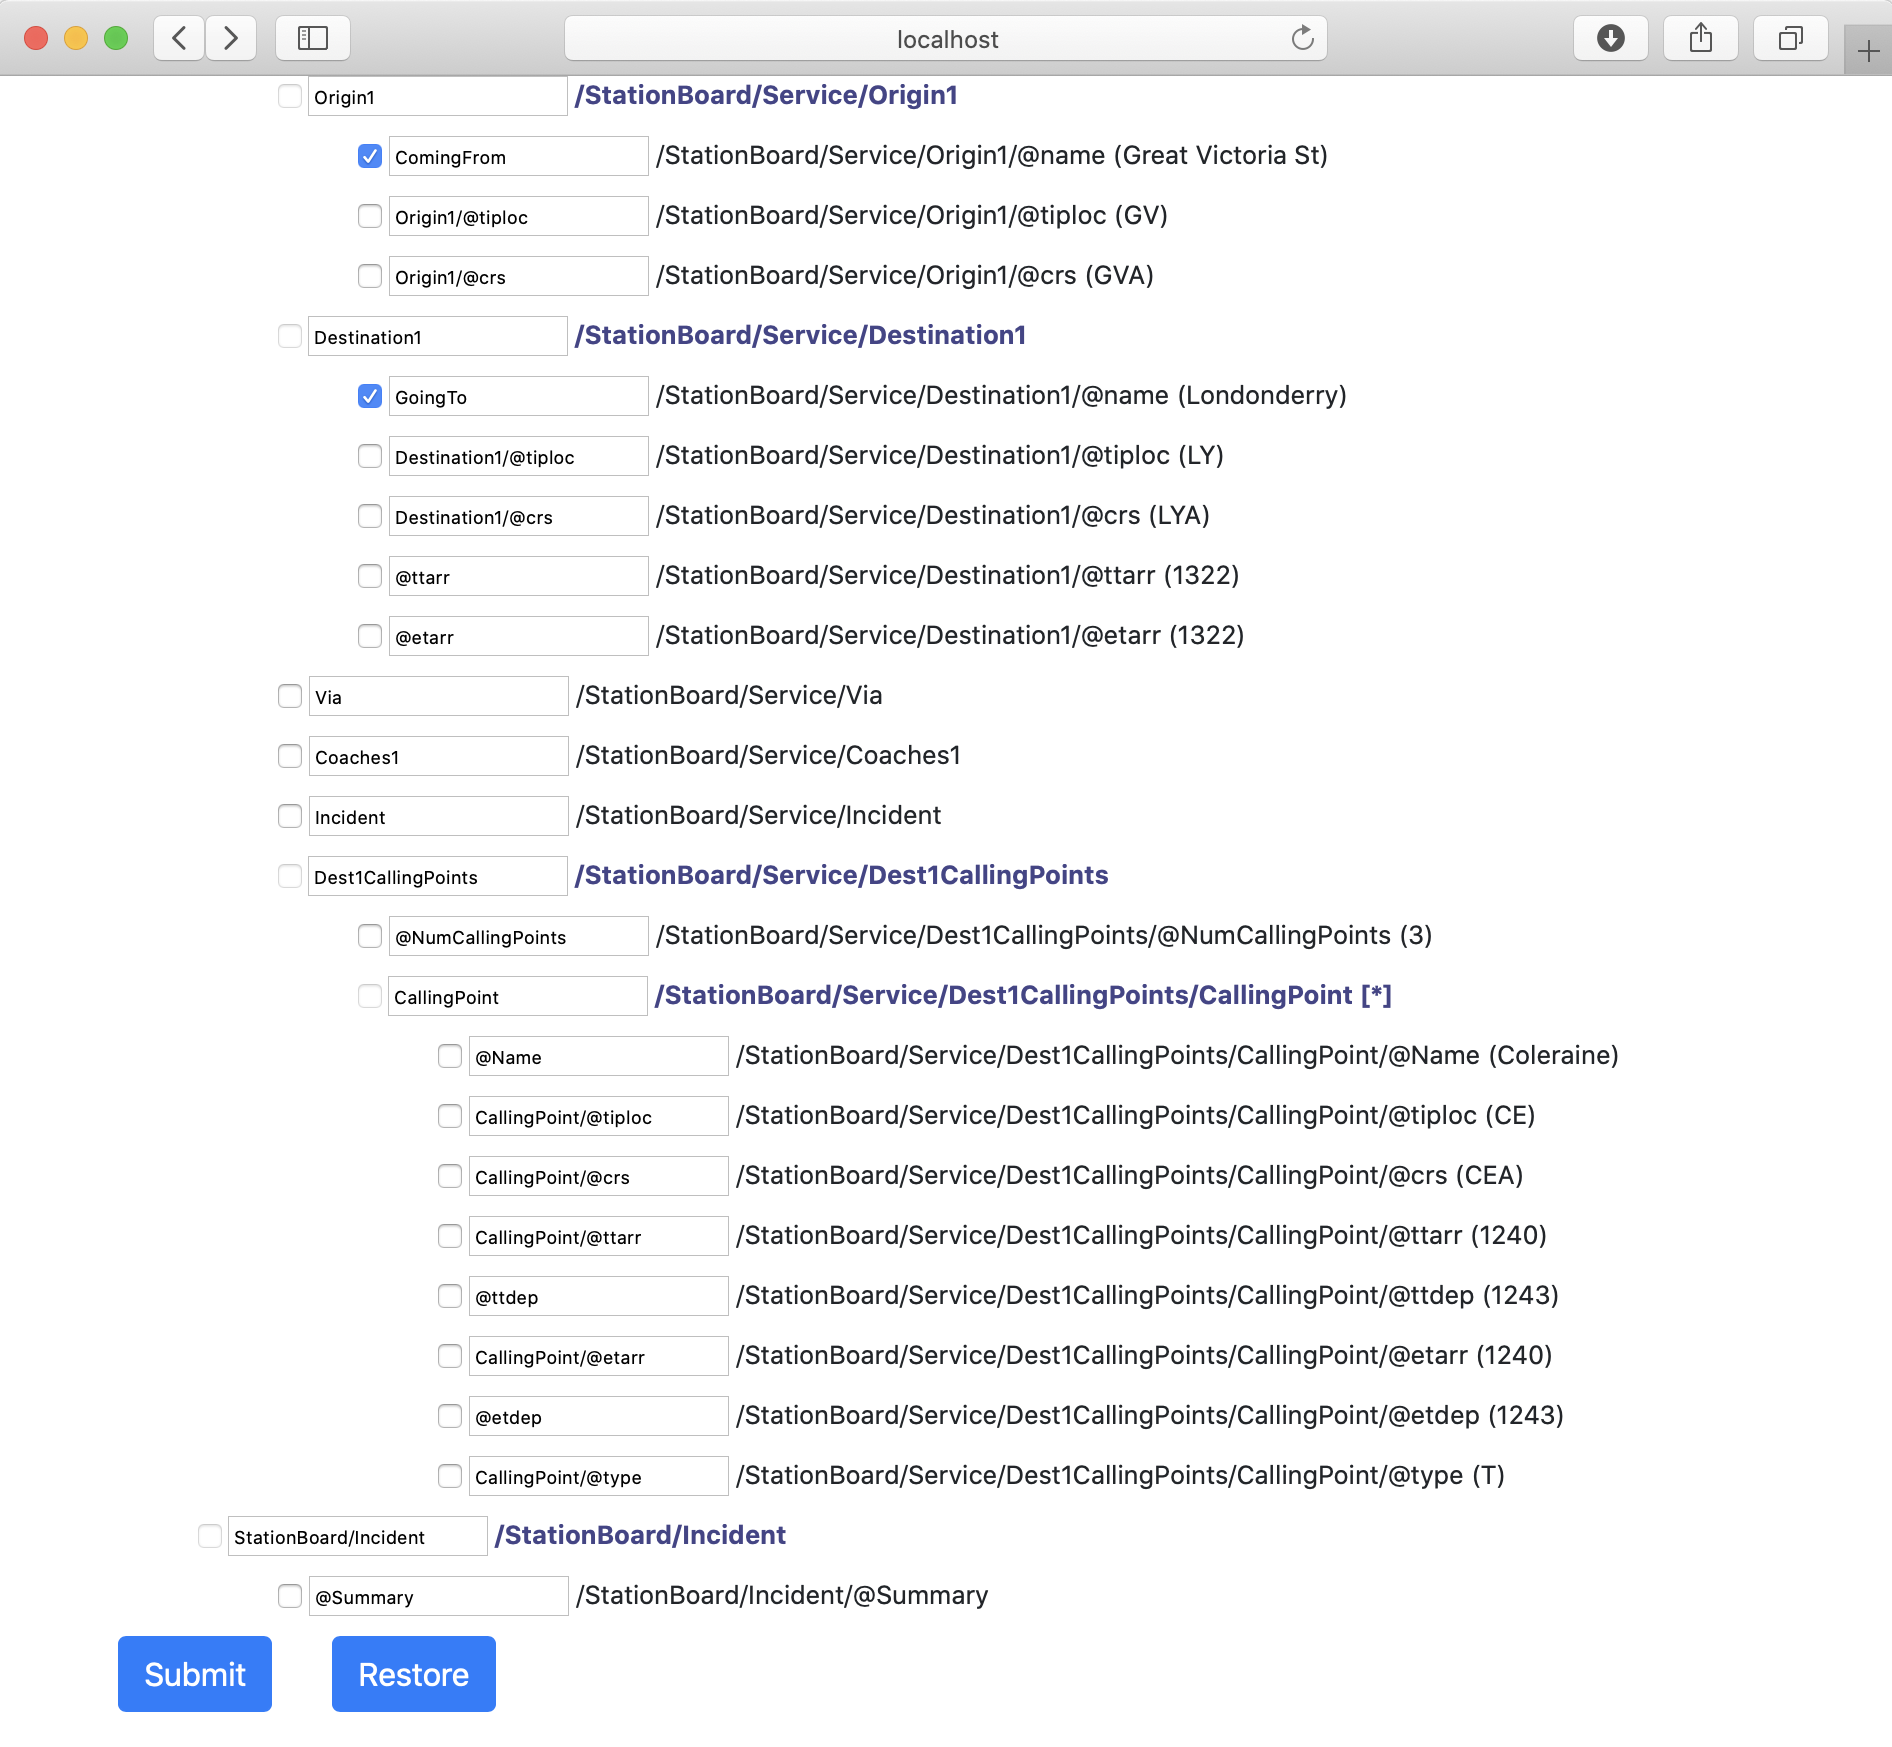Click the Restore button
1892x1747 pixels.
point(414,1674)
